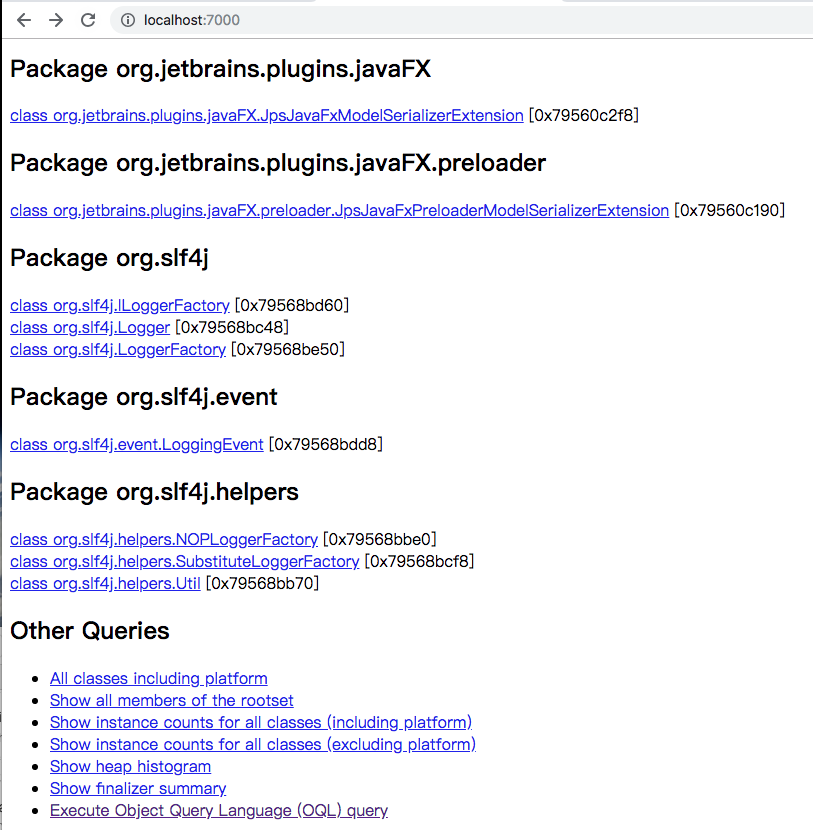Open class org.slf4j.helpers.Util link
This screenshot has width=813, height=830.
105,583
